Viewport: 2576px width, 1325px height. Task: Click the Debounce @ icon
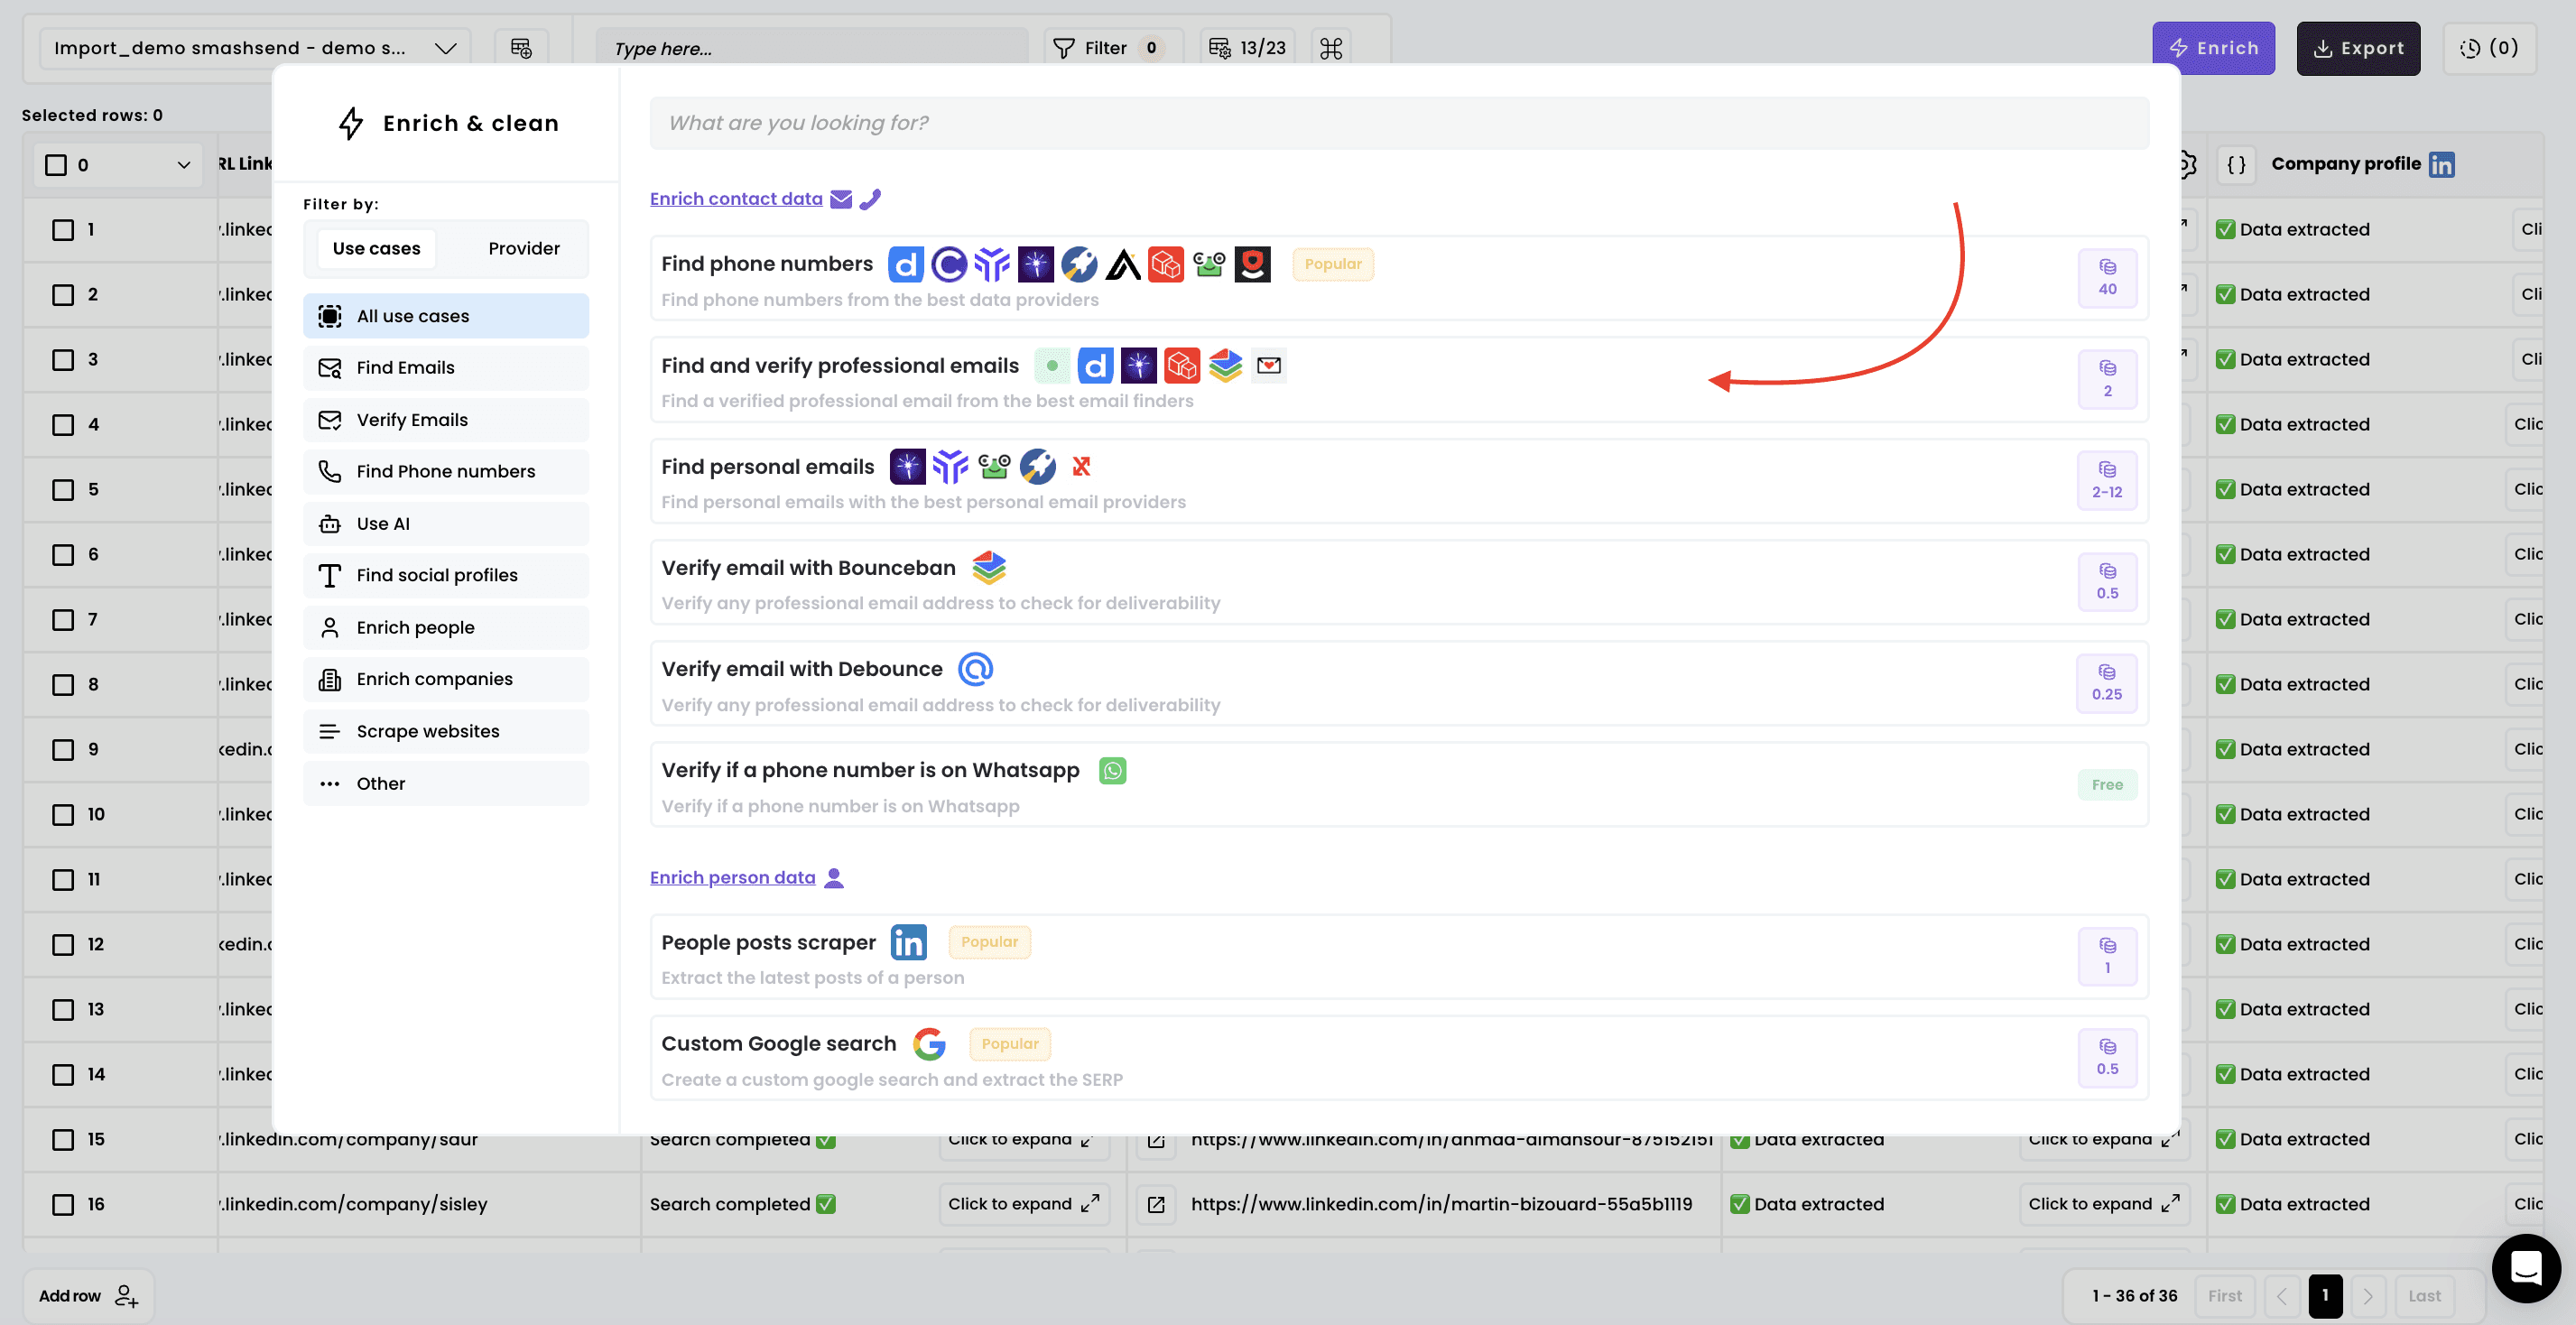(x=975, y=669)
